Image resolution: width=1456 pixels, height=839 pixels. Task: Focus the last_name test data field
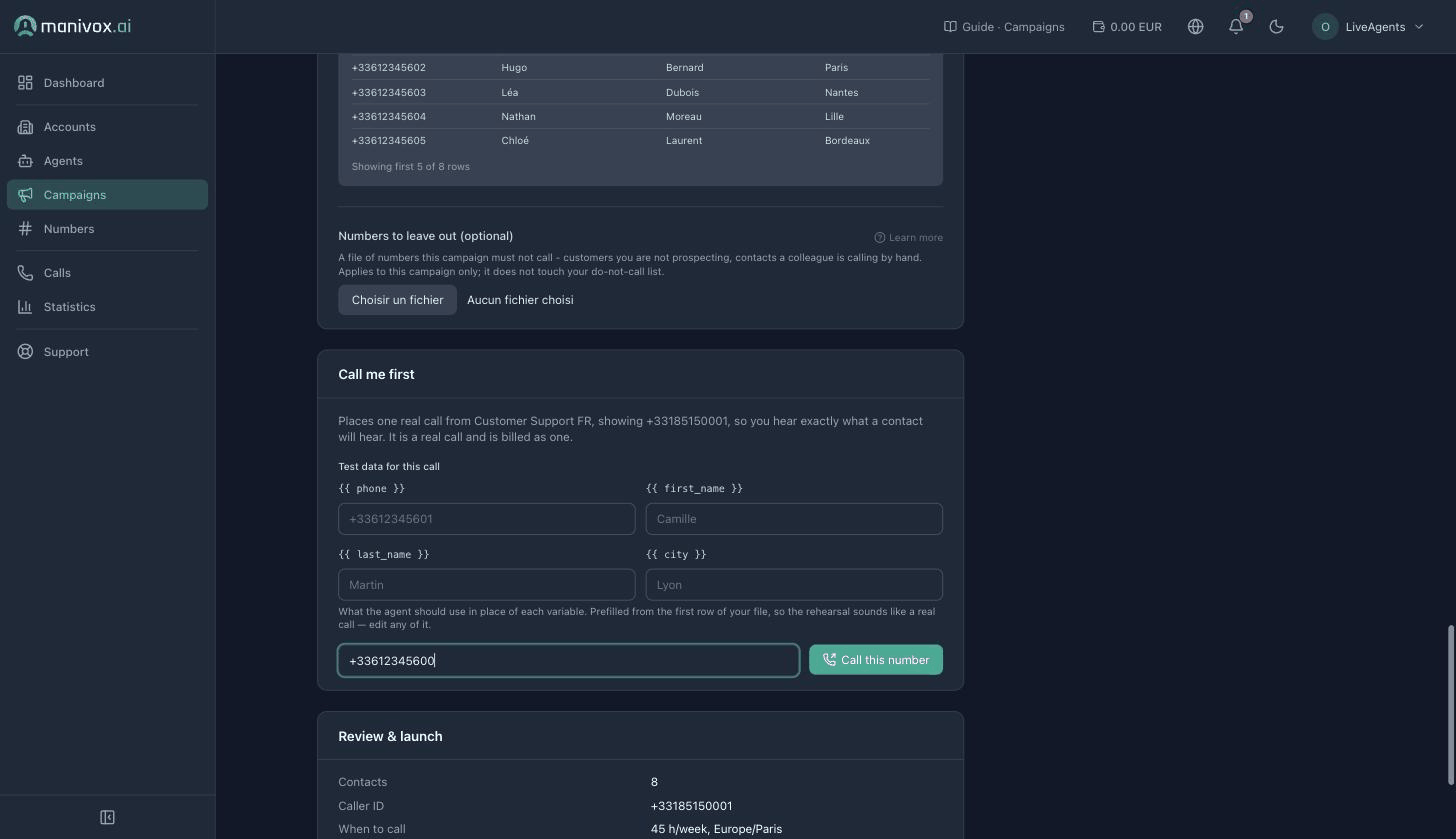pos(487,585)
